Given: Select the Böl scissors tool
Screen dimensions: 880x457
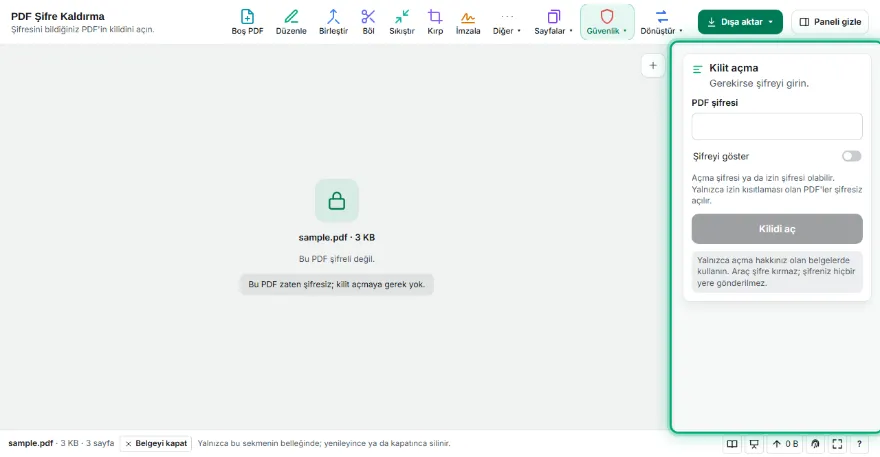Looking at the screenshot, I should tap(368, 22).
